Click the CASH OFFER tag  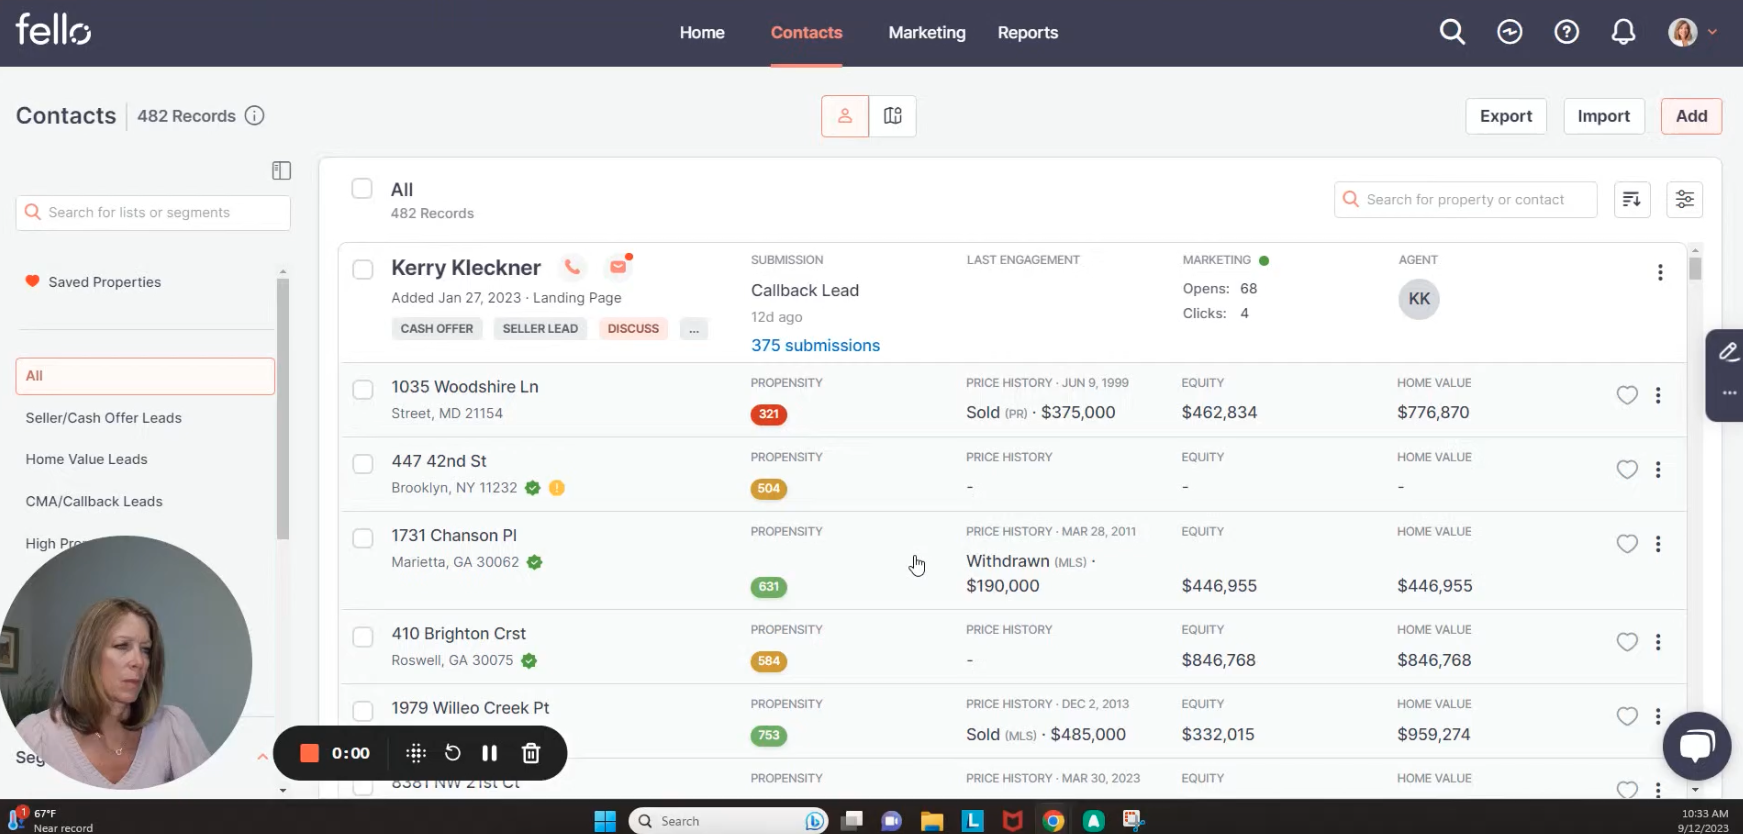click(437, 329)
